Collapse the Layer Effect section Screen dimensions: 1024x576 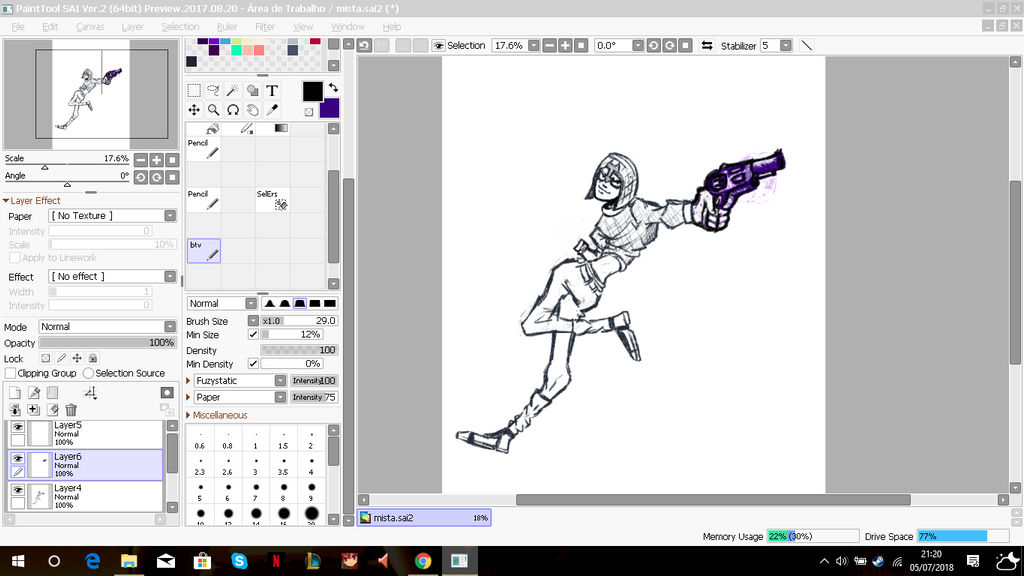pos(7,200)
